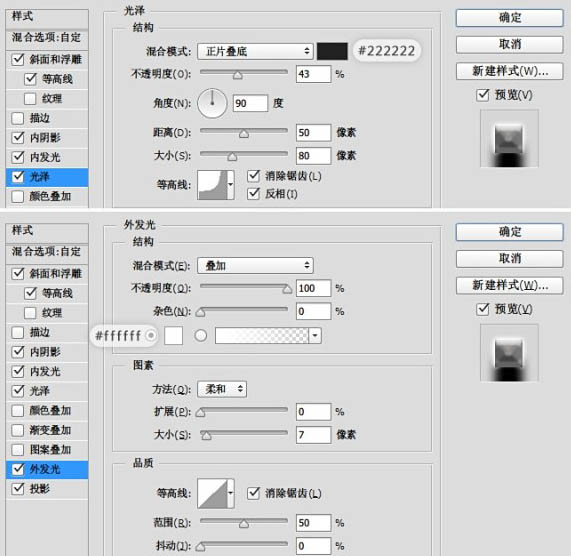Enable the 渐变叠加 checkbox
The width and height of the screenshot is (571, 556).
coord(17,430)
